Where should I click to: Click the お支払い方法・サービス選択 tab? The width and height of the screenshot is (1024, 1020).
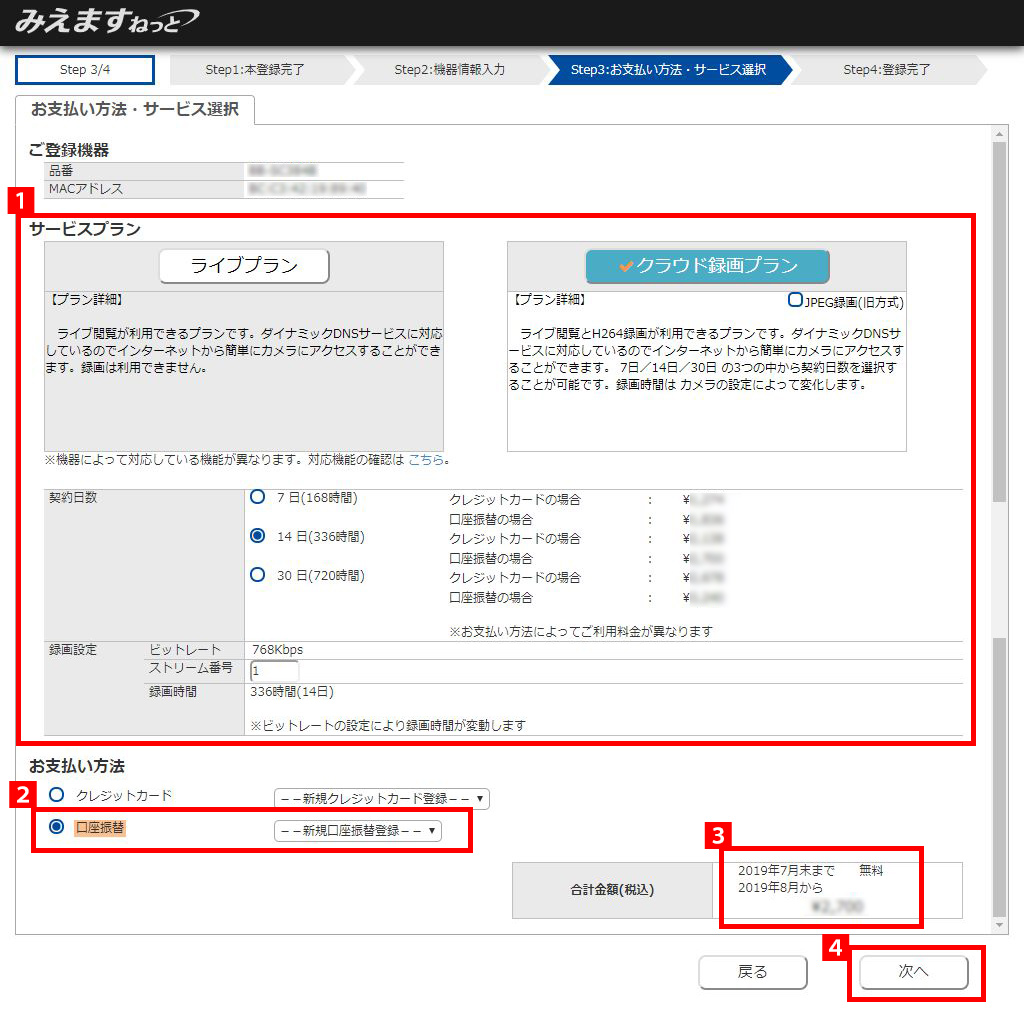(x=135, y=109)
